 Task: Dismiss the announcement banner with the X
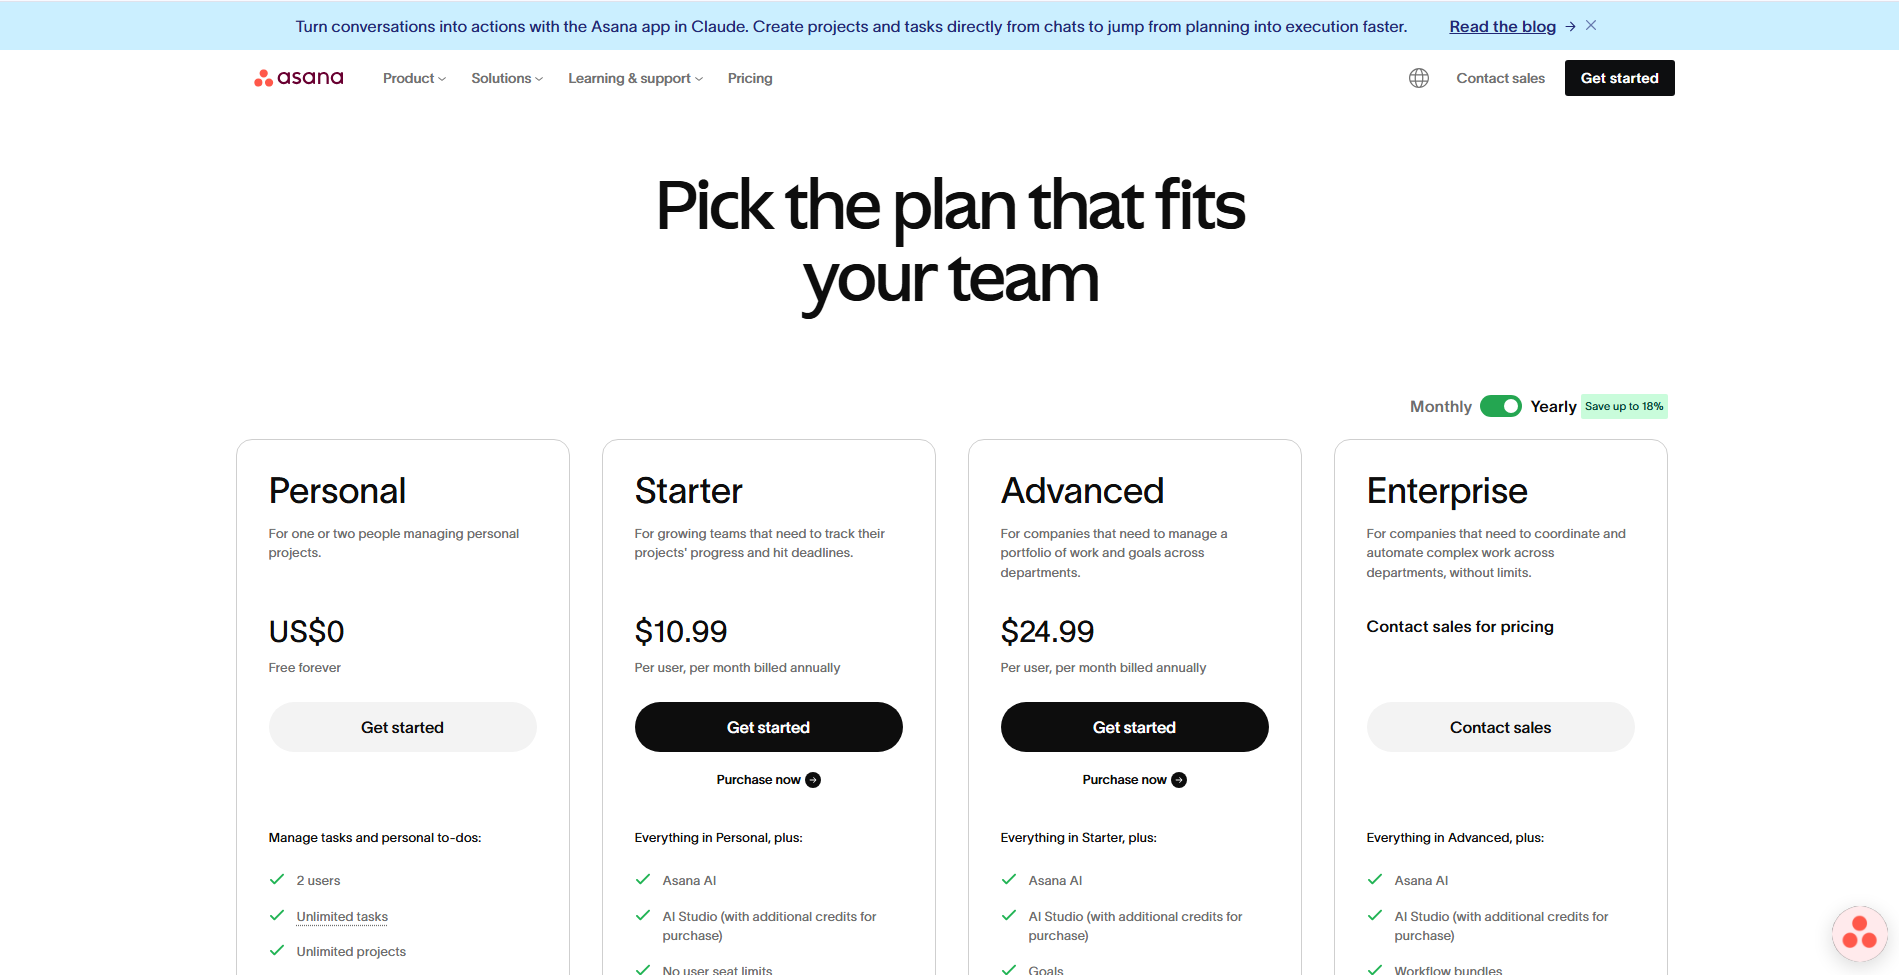(x=1590, y=25)
